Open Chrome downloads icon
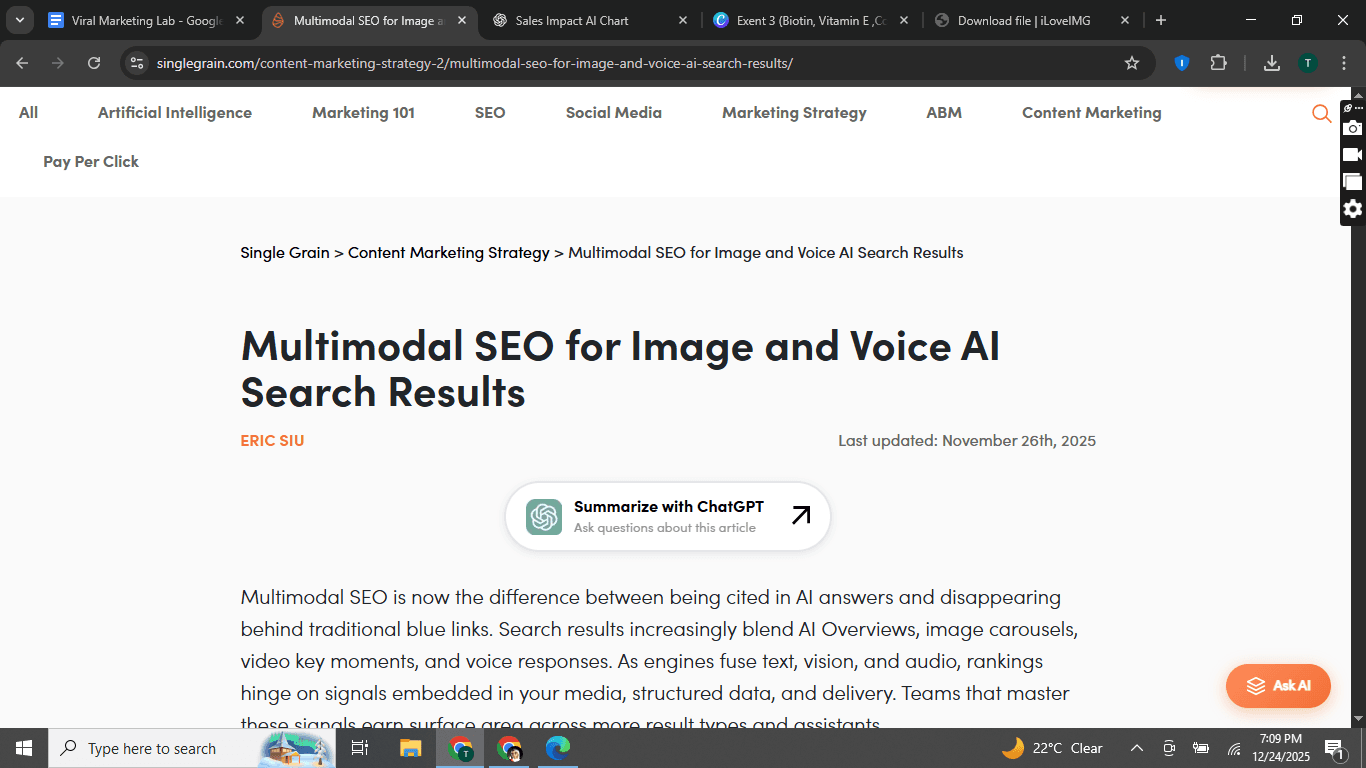The image size is (1366, 768). 1272,63
